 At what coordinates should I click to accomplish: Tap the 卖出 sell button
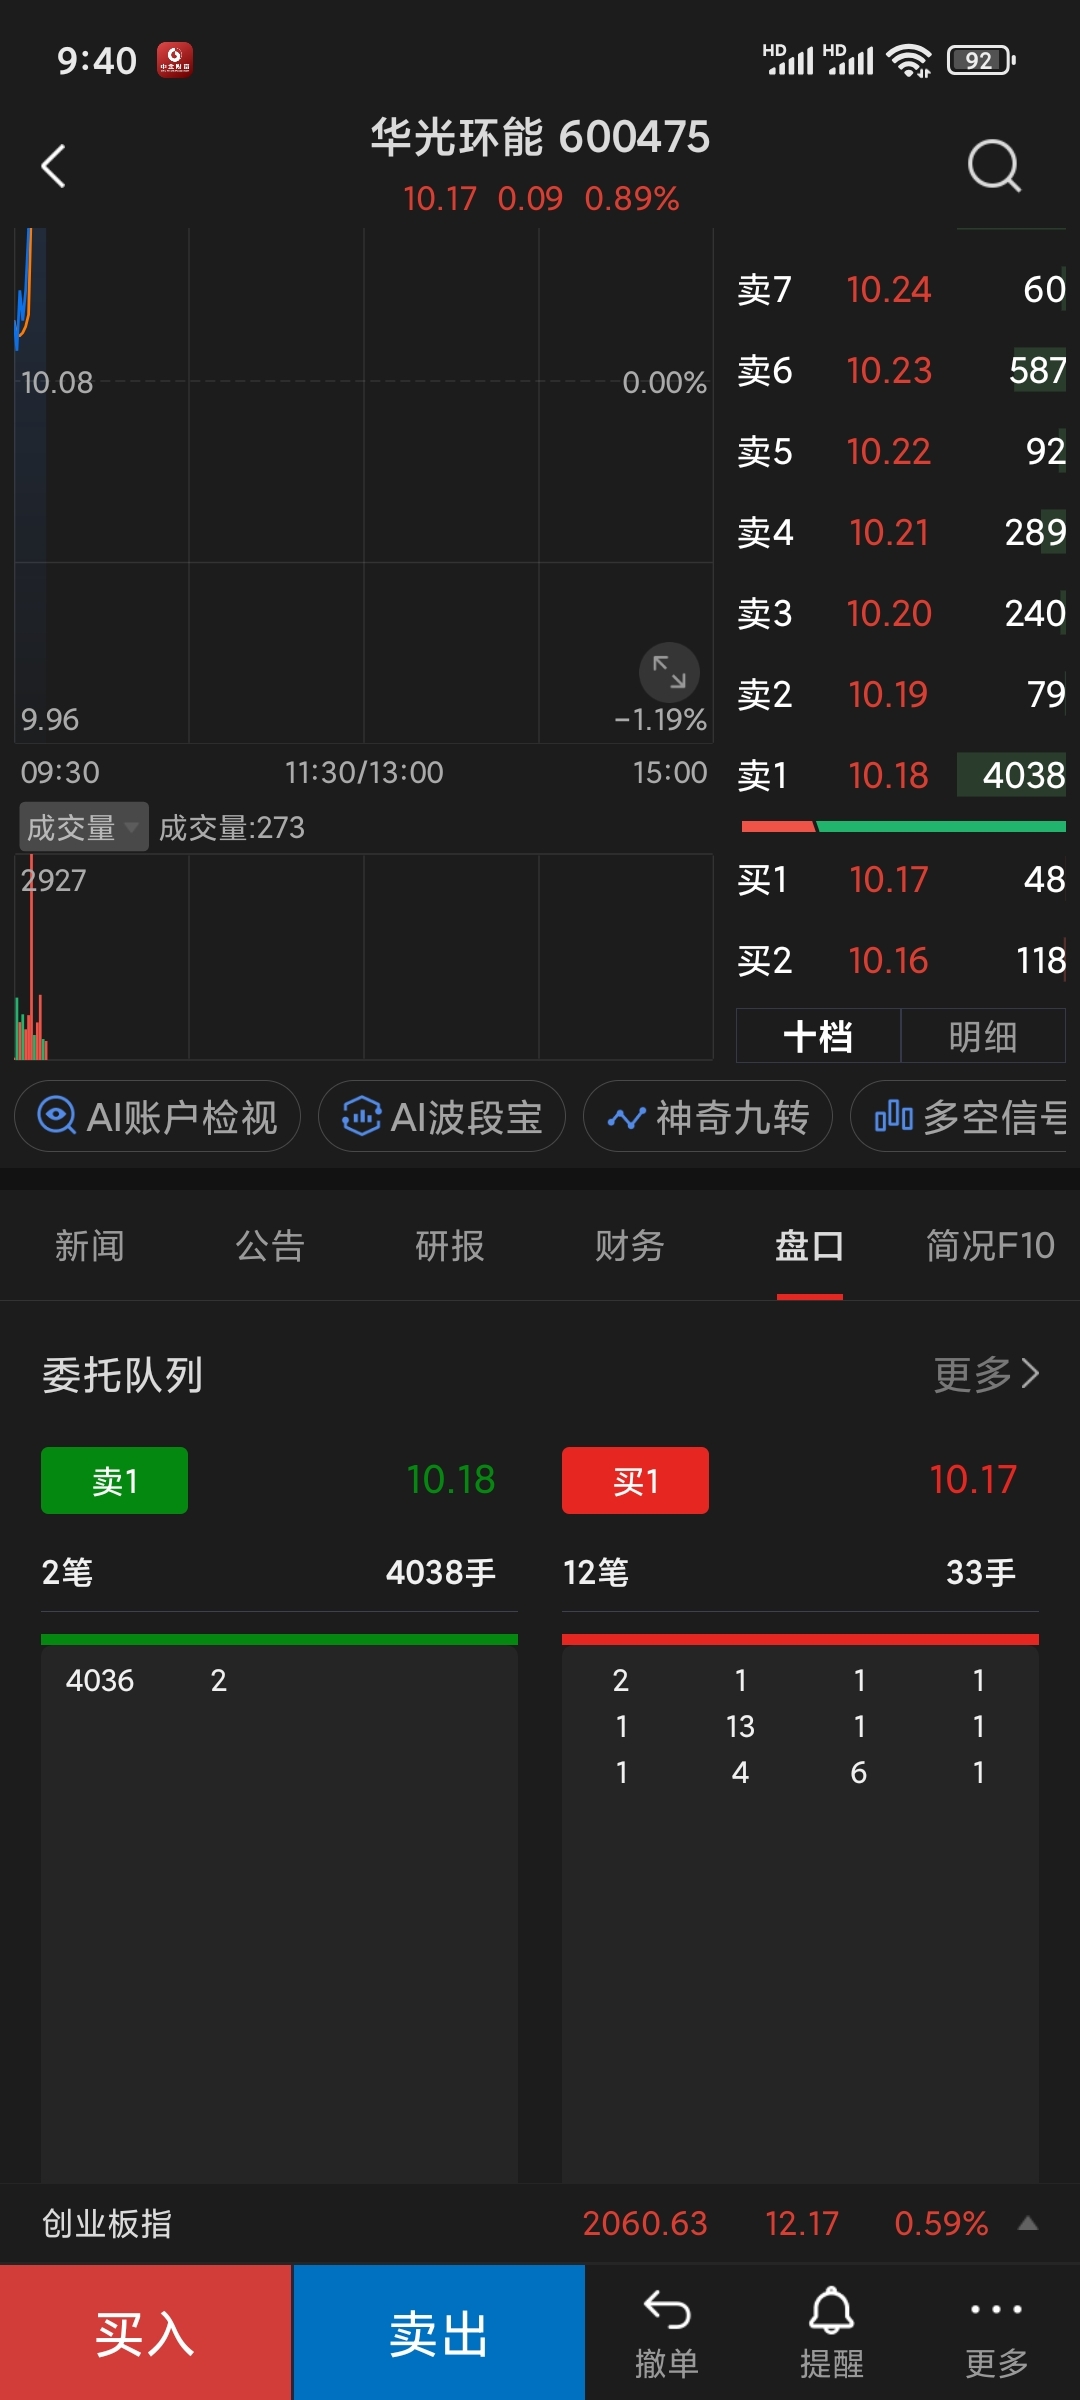pos(439,2333)
